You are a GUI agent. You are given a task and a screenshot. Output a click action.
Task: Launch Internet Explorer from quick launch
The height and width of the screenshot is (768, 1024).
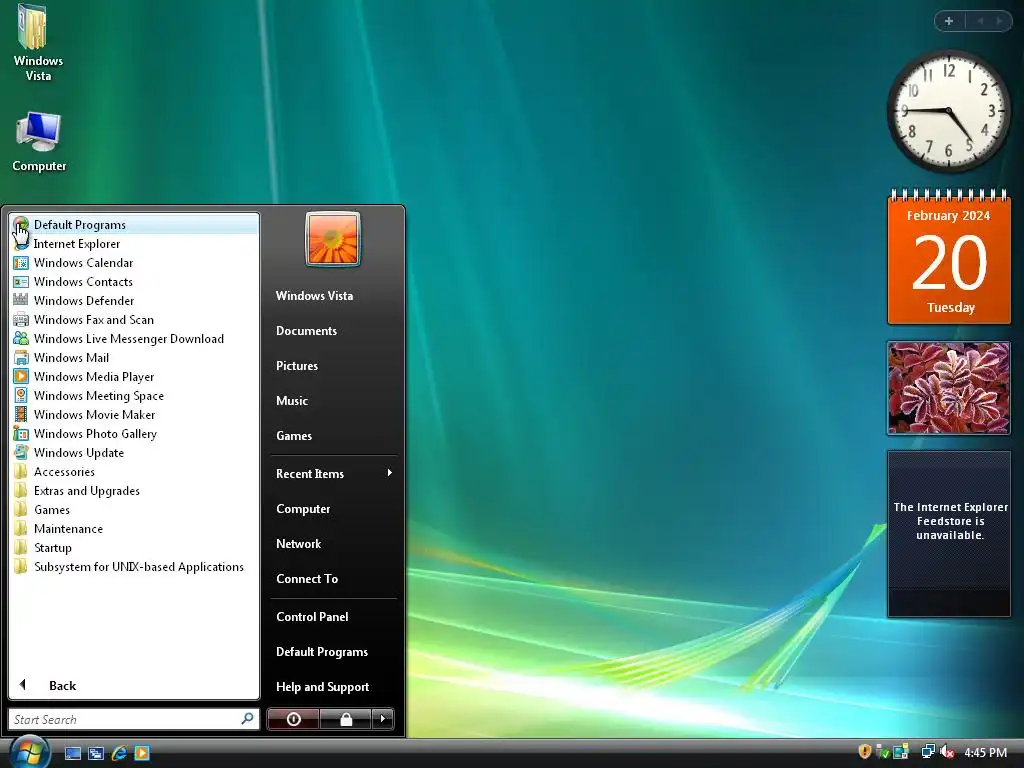pyautogui.click(x=119, y=753)
